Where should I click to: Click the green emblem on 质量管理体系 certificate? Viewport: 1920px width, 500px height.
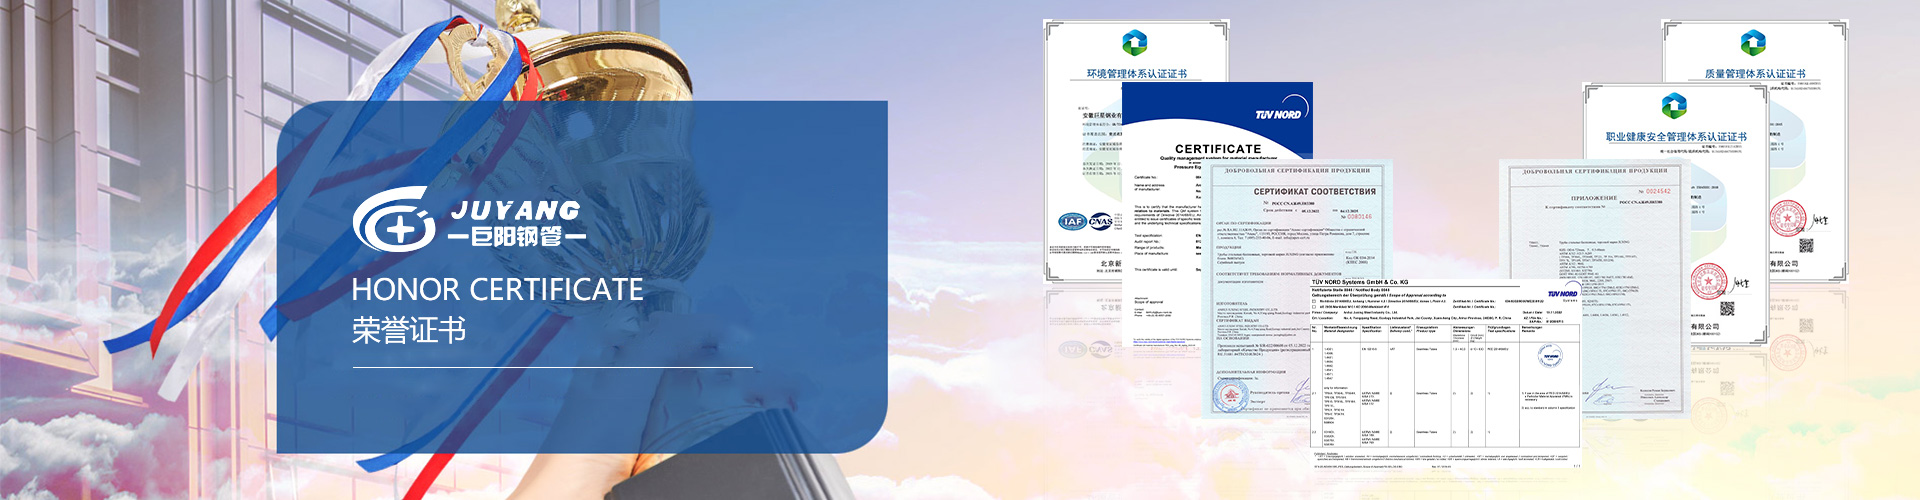click(1753, 43)
